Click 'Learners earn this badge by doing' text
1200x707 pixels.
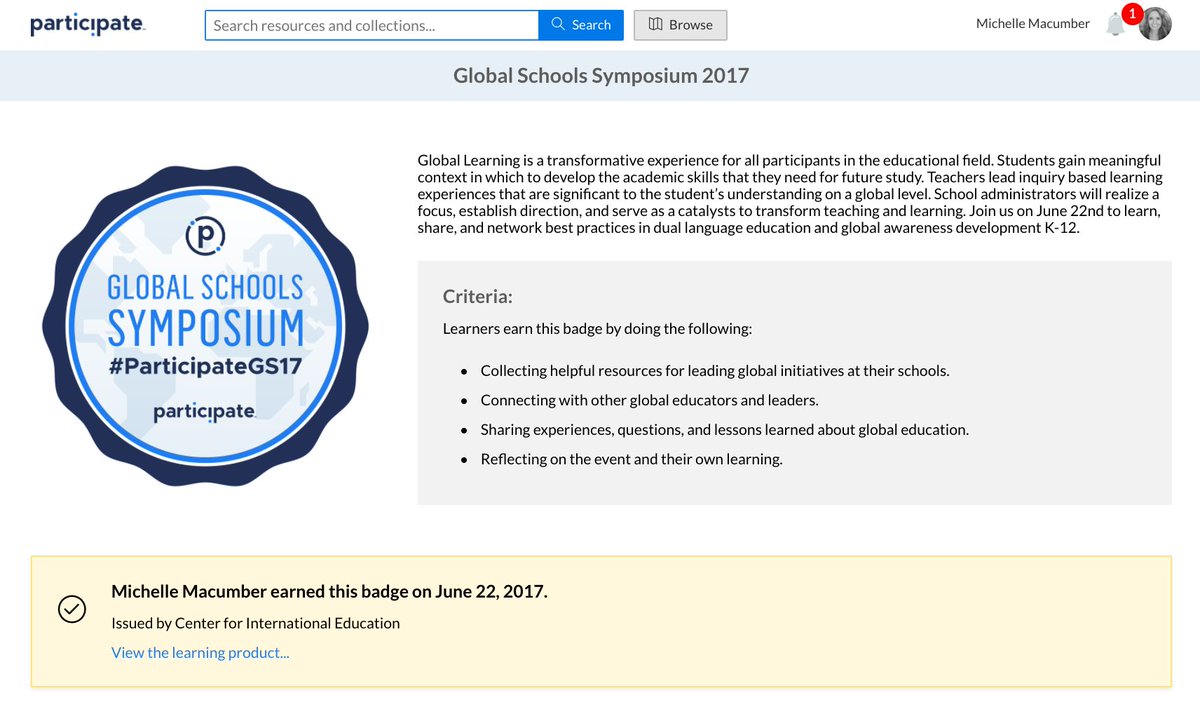pos(597,328)
